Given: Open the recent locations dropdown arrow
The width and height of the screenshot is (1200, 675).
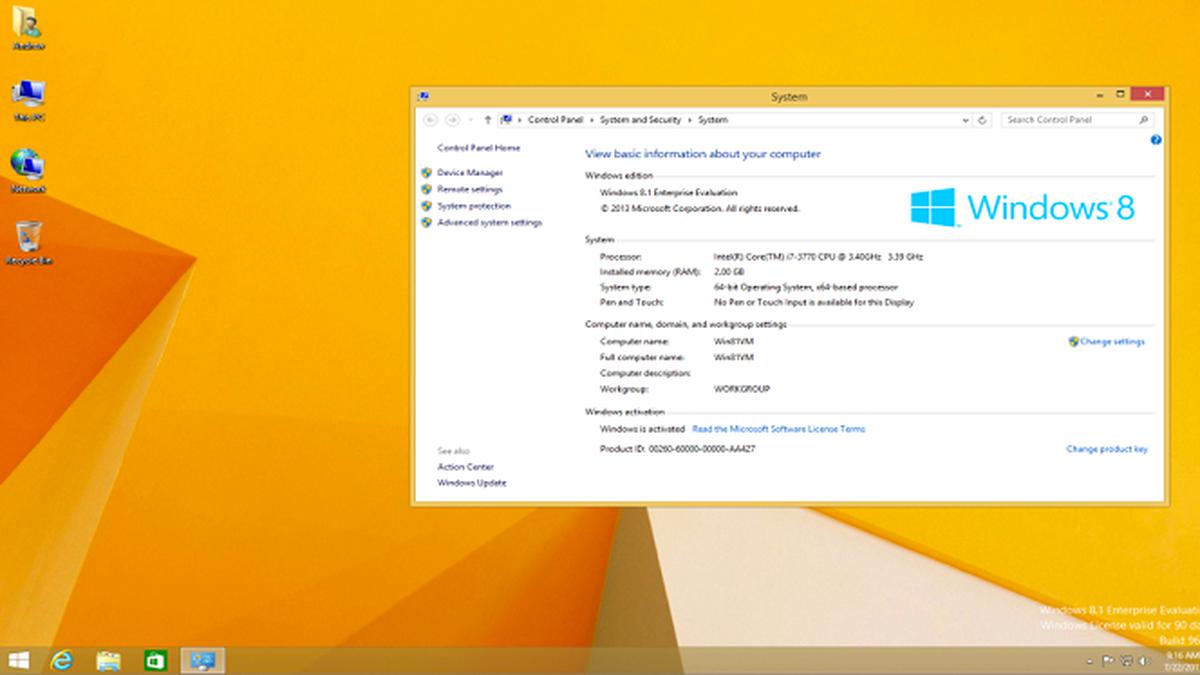Looking at the screenshot, I should point(470,120).
